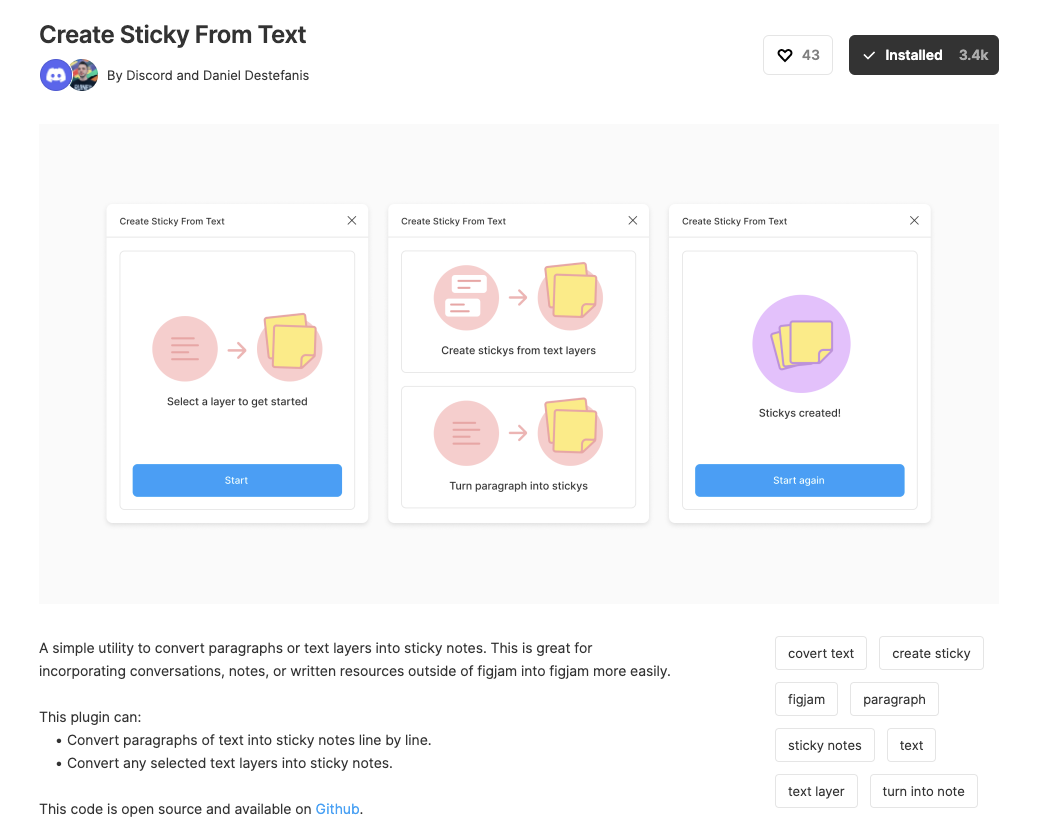Select the 'Create stickys from text layers' option card
The image size is (1039, 835).
(518, 311)
